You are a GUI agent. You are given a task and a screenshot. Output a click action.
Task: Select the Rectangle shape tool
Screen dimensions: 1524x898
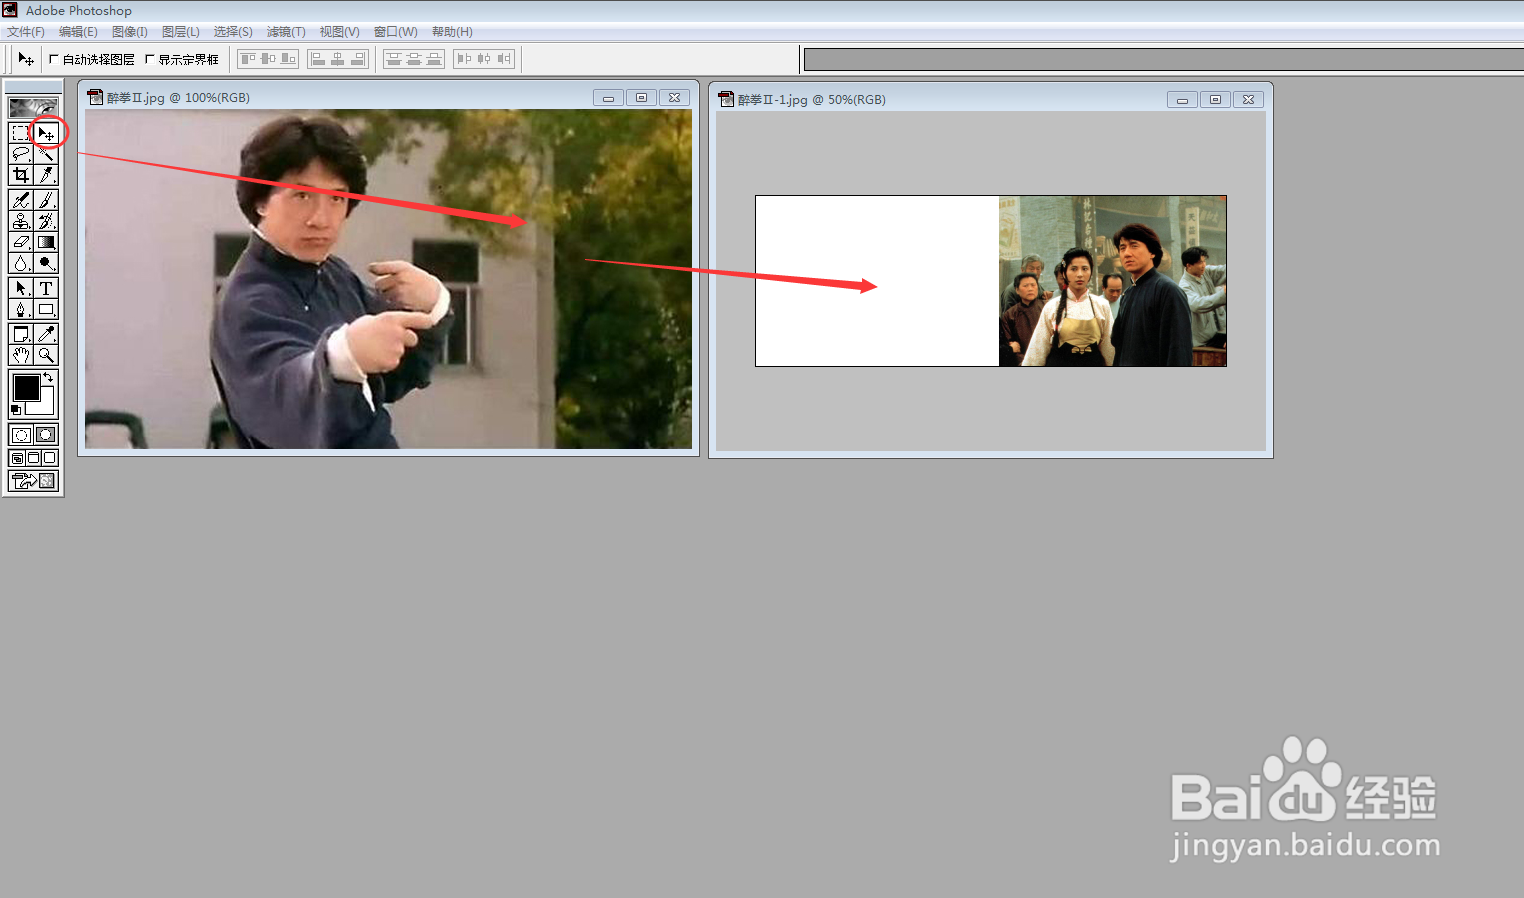[x=46, y=309]
